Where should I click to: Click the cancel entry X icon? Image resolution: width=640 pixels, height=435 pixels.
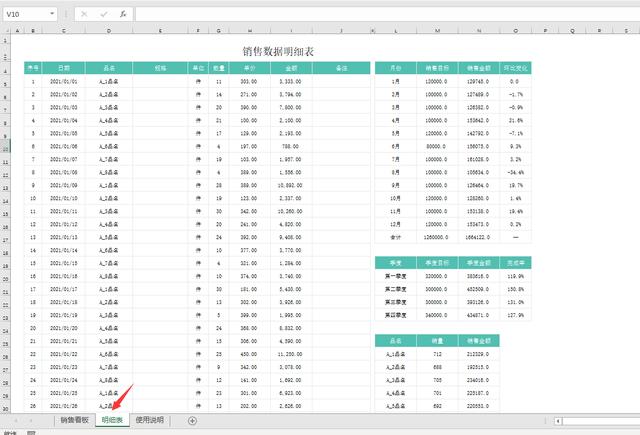(85, 15)
